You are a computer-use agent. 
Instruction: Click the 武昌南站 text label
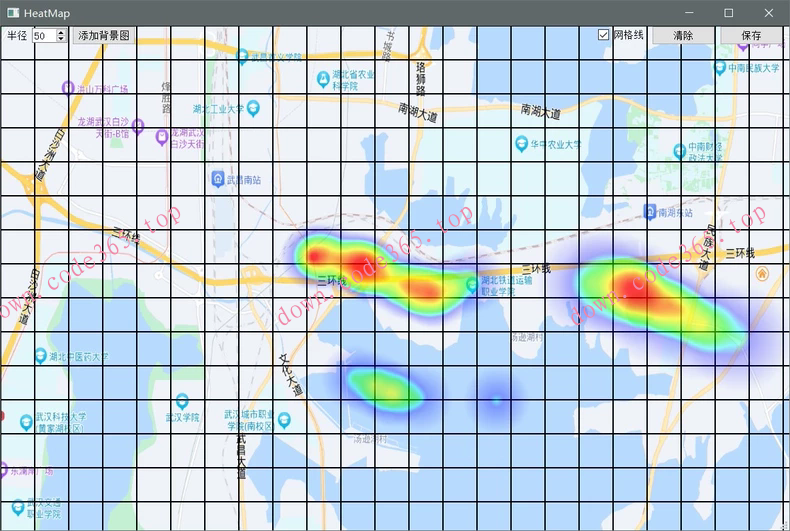coord(244,180)
